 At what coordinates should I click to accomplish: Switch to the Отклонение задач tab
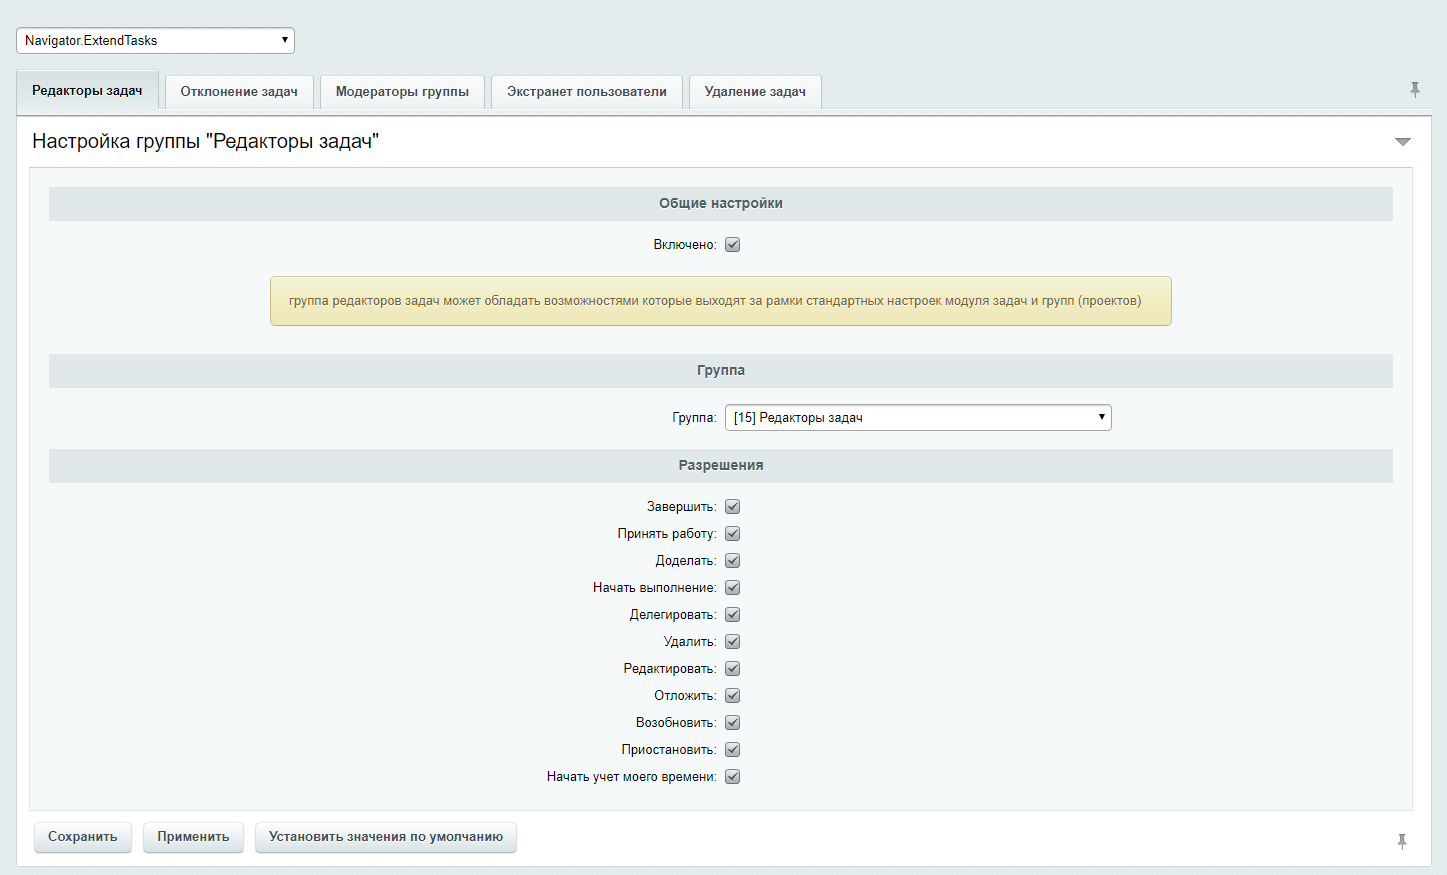(x=239, y=91)
